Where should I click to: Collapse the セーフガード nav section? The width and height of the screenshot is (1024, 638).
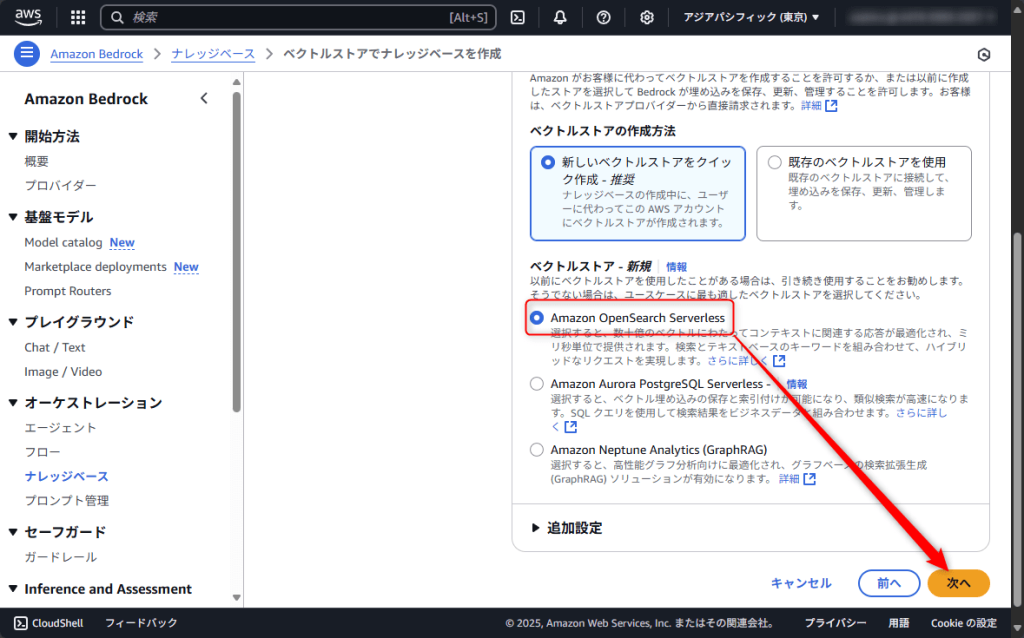point(12,532)
